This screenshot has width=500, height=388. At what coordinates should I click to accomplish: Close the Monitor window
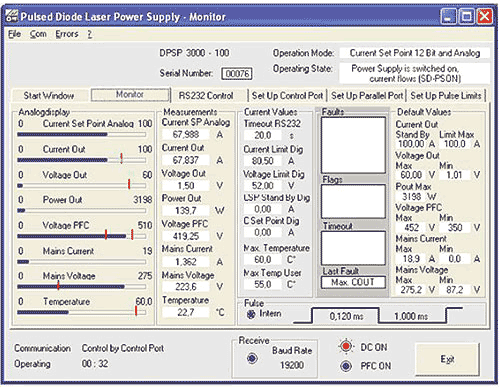pyautogui.click(x=485, y=16)
